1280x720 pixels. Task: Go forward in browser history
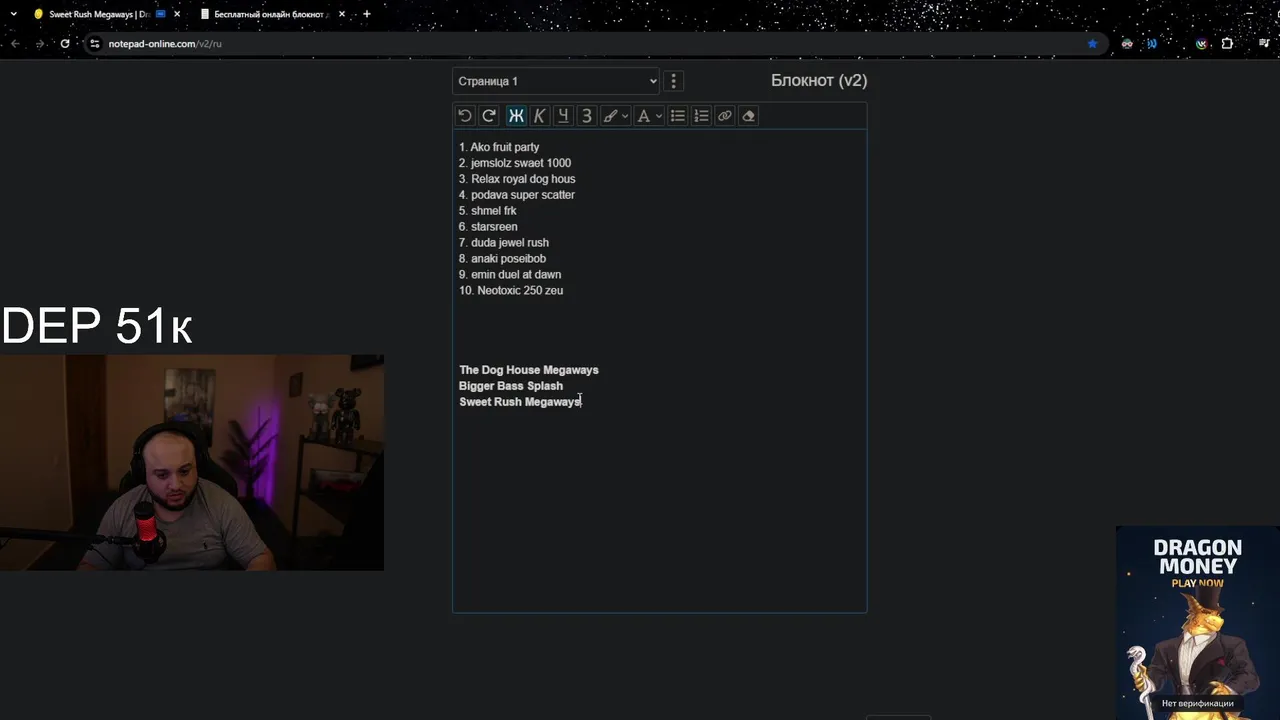pyautogui.click(x=40, y=44)
